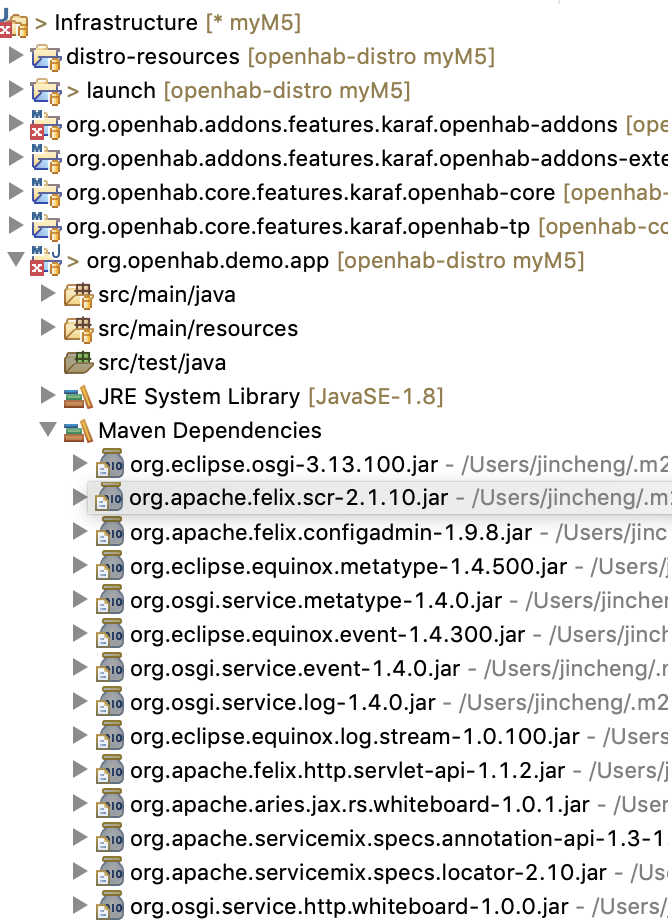
Task: Click the equinox.log.stream-1.0.100.jar jar icon
Action: 110,737
